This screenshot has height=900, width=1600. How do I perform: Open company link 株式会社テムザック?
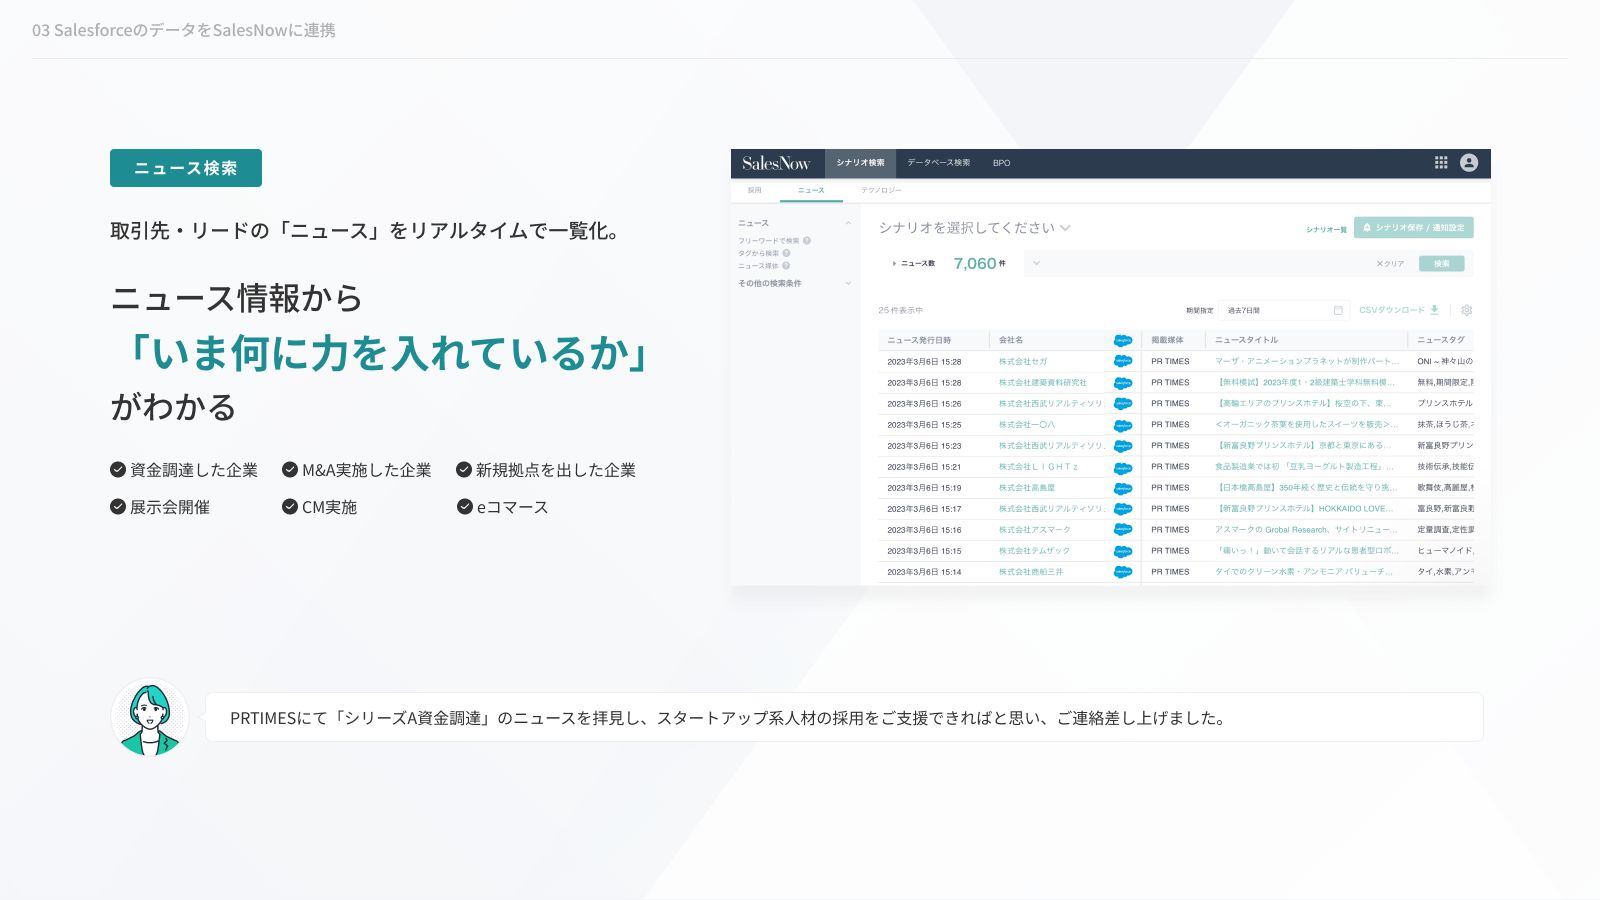tap(1035, 551)
